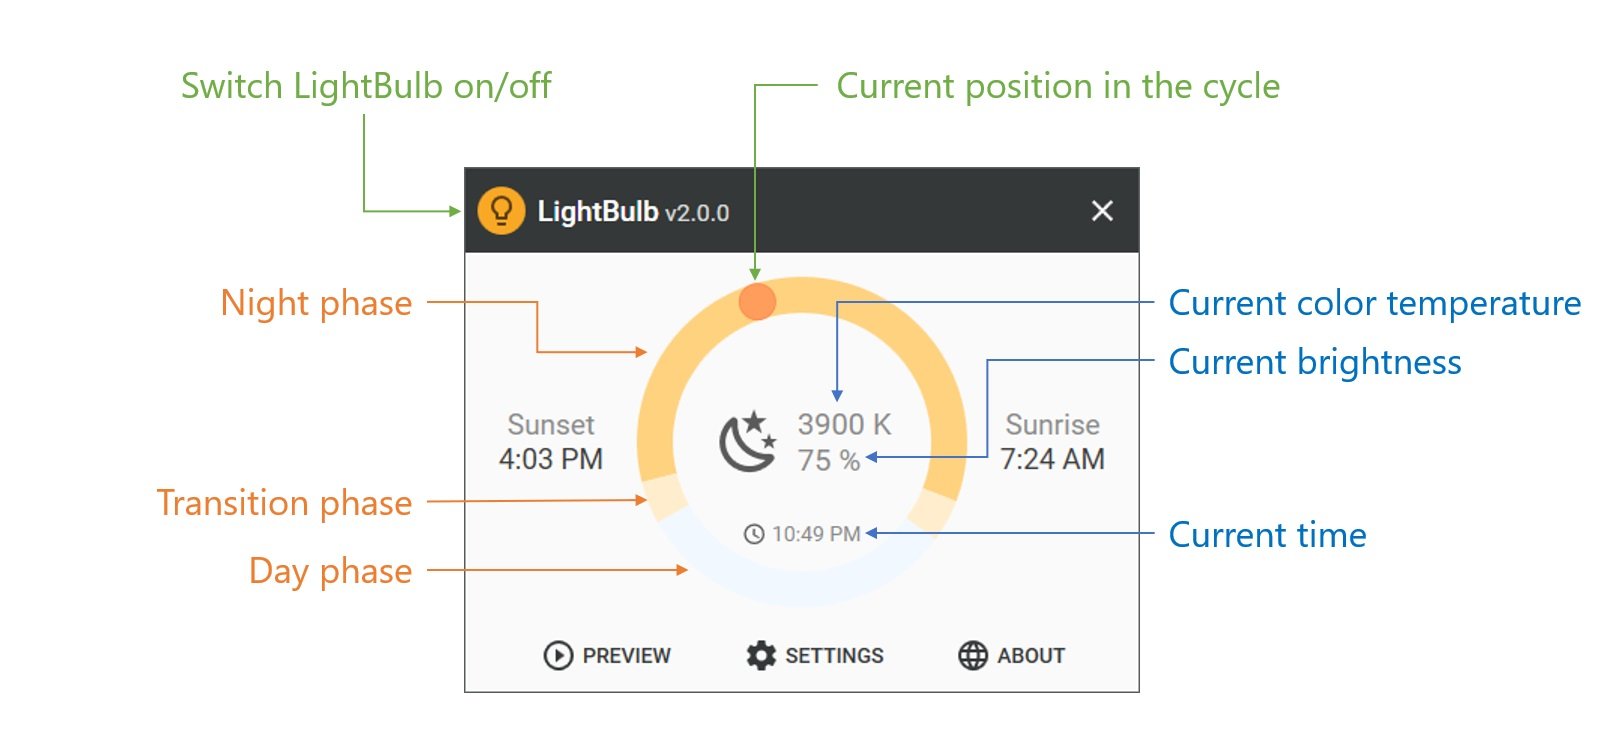This screenshot has width=1600, height=755.
Task: Click the orange cycle position dot
Action: click(757, 301)
